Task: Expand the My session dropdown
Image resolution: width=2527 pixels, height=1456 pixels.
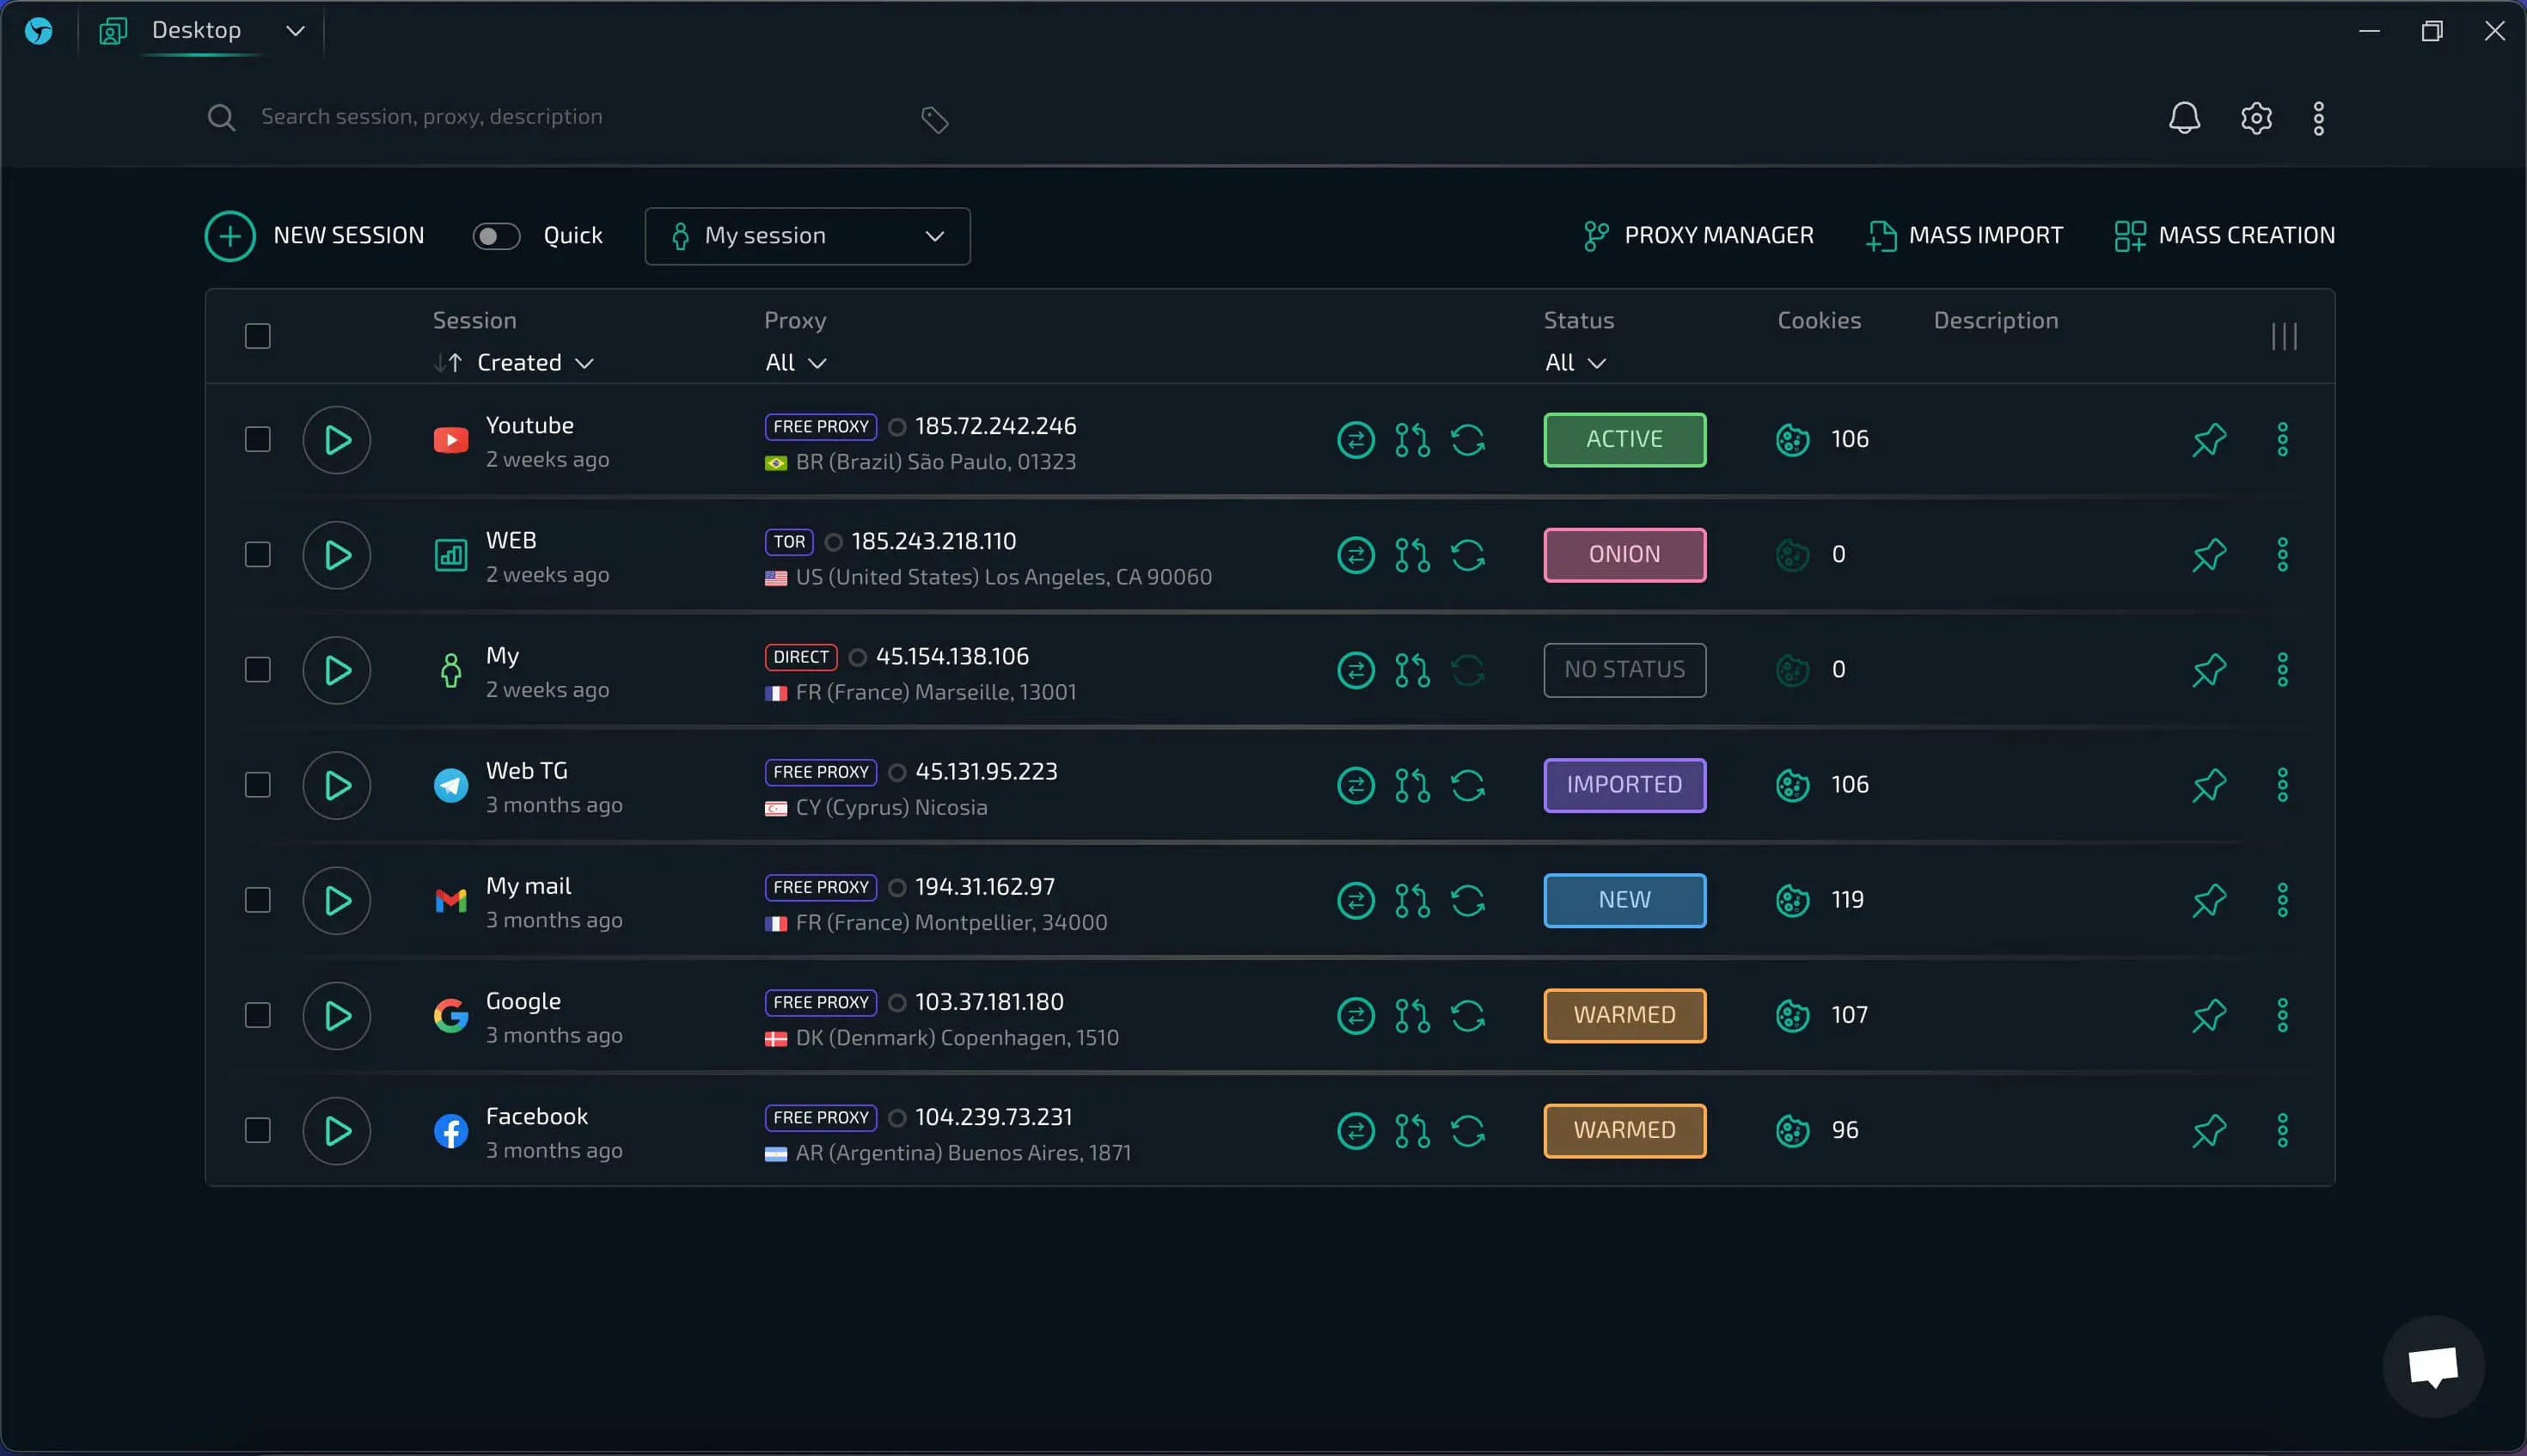Action: click(807, 236)
